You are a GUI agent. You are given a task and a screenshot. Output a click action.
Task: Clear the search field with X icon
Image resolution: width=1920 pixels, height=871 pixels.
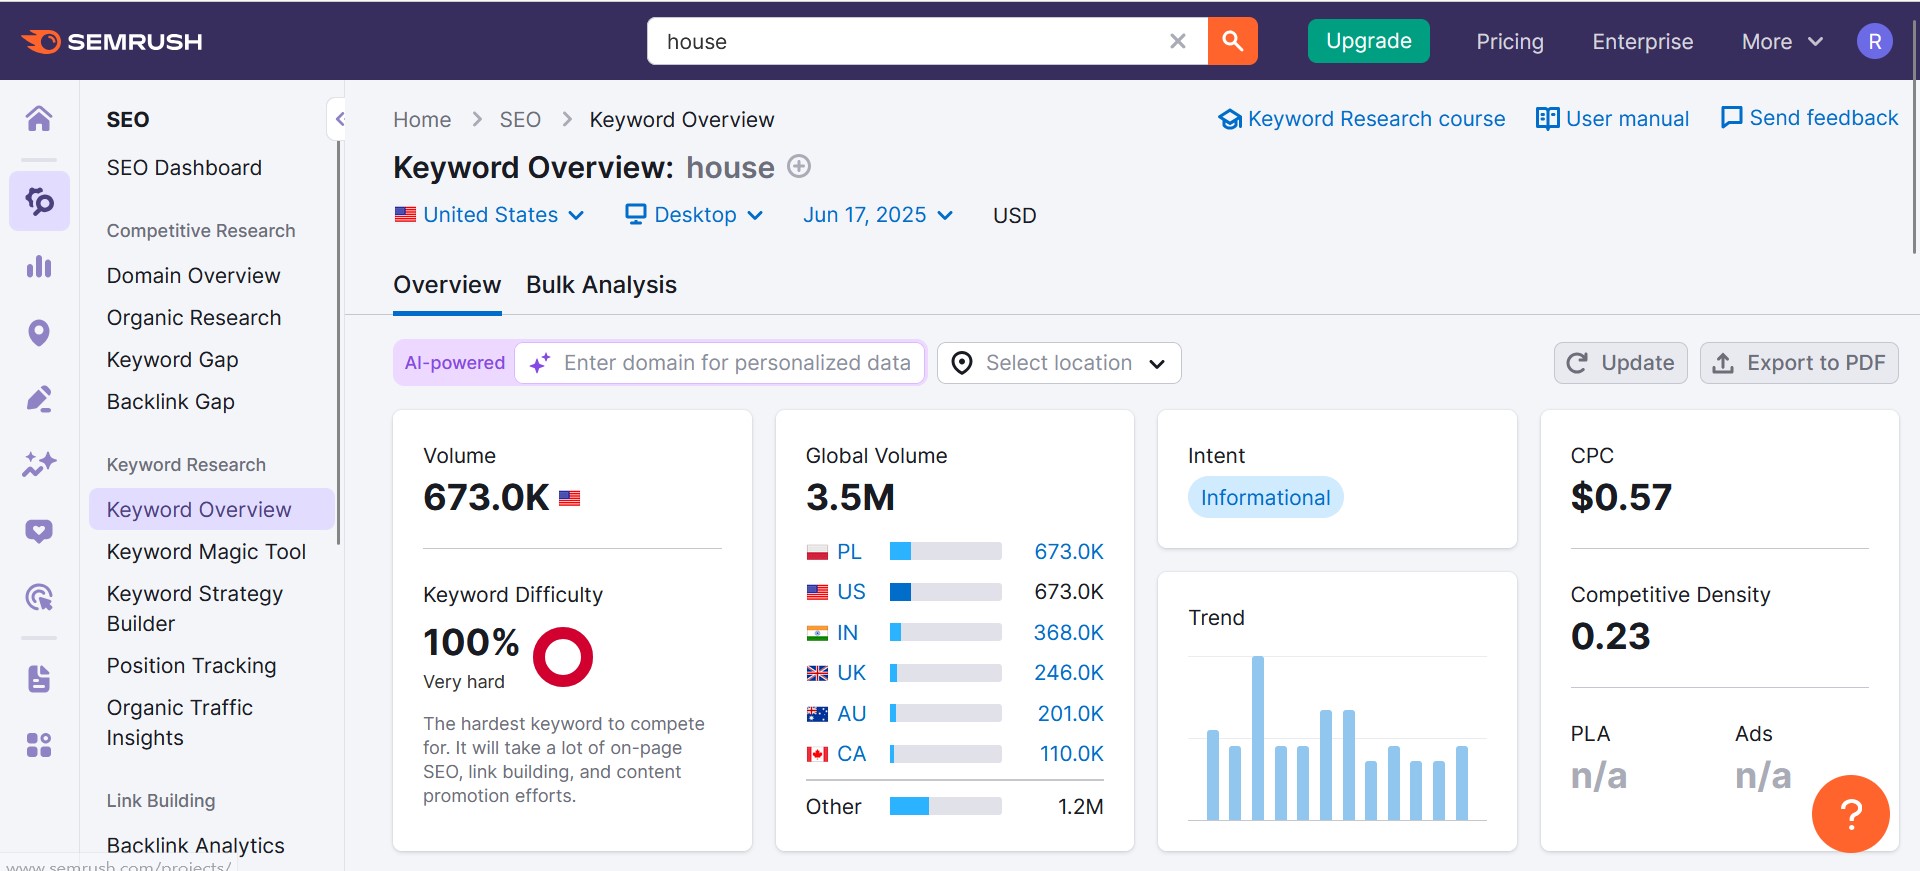(x=1177, y=41)
